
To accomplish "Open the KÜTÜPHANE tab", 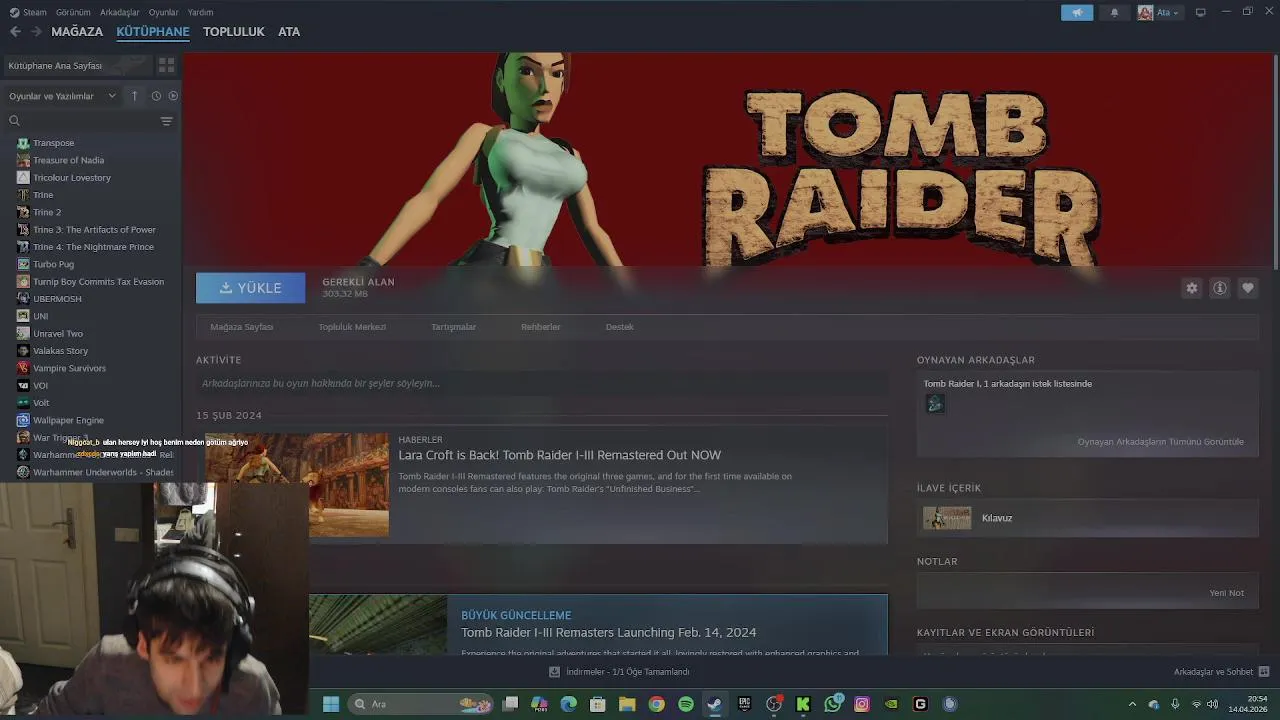I will [153, 32].
